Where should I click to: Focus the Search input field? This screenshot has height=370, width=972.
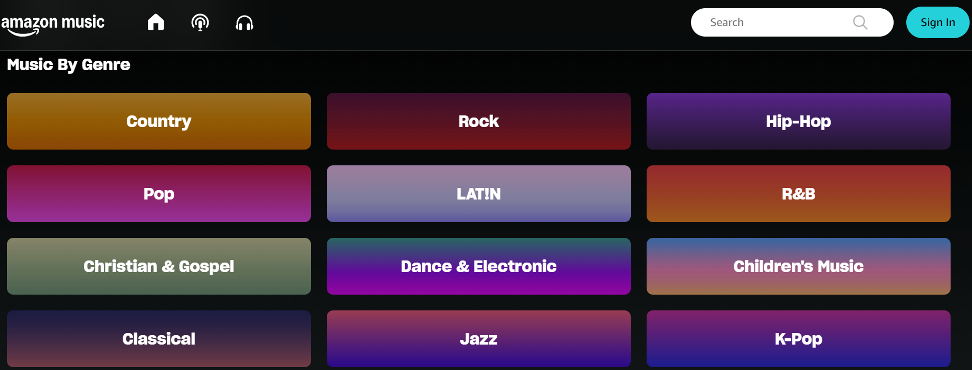point(792,22)
